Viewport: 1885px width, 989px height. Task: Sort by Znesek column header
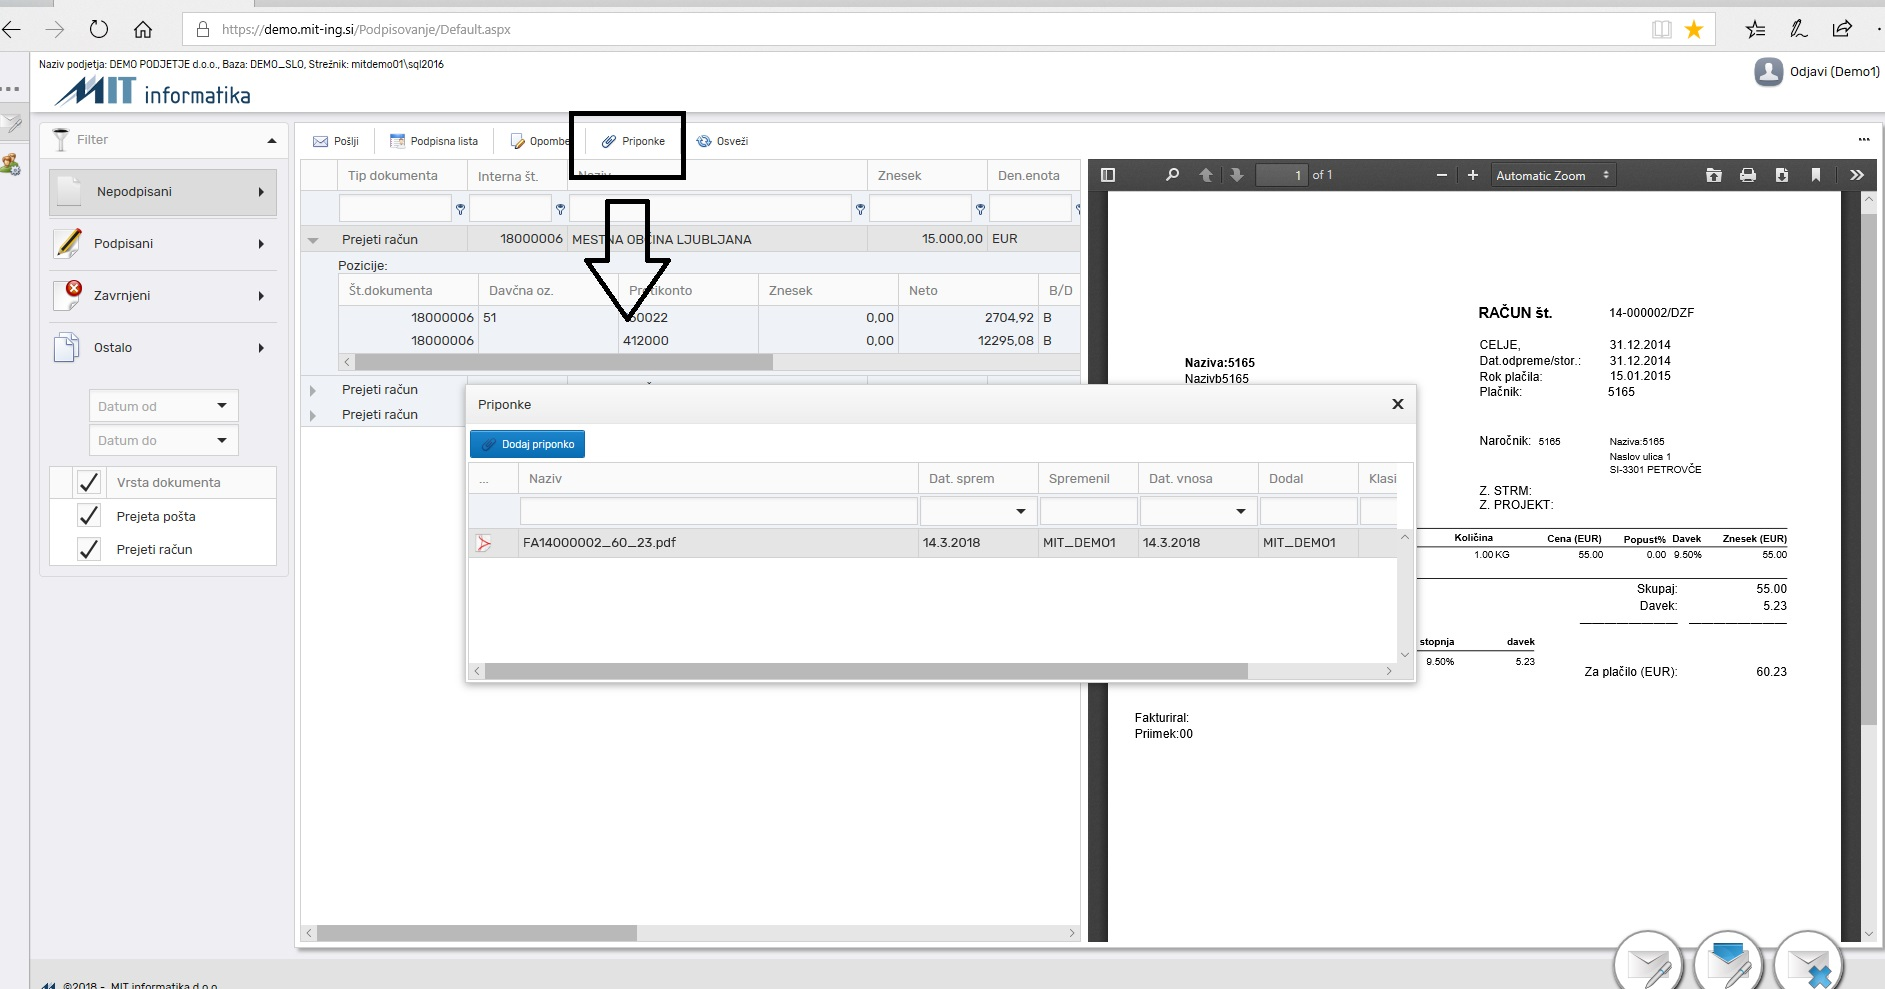tap(926, 175)
